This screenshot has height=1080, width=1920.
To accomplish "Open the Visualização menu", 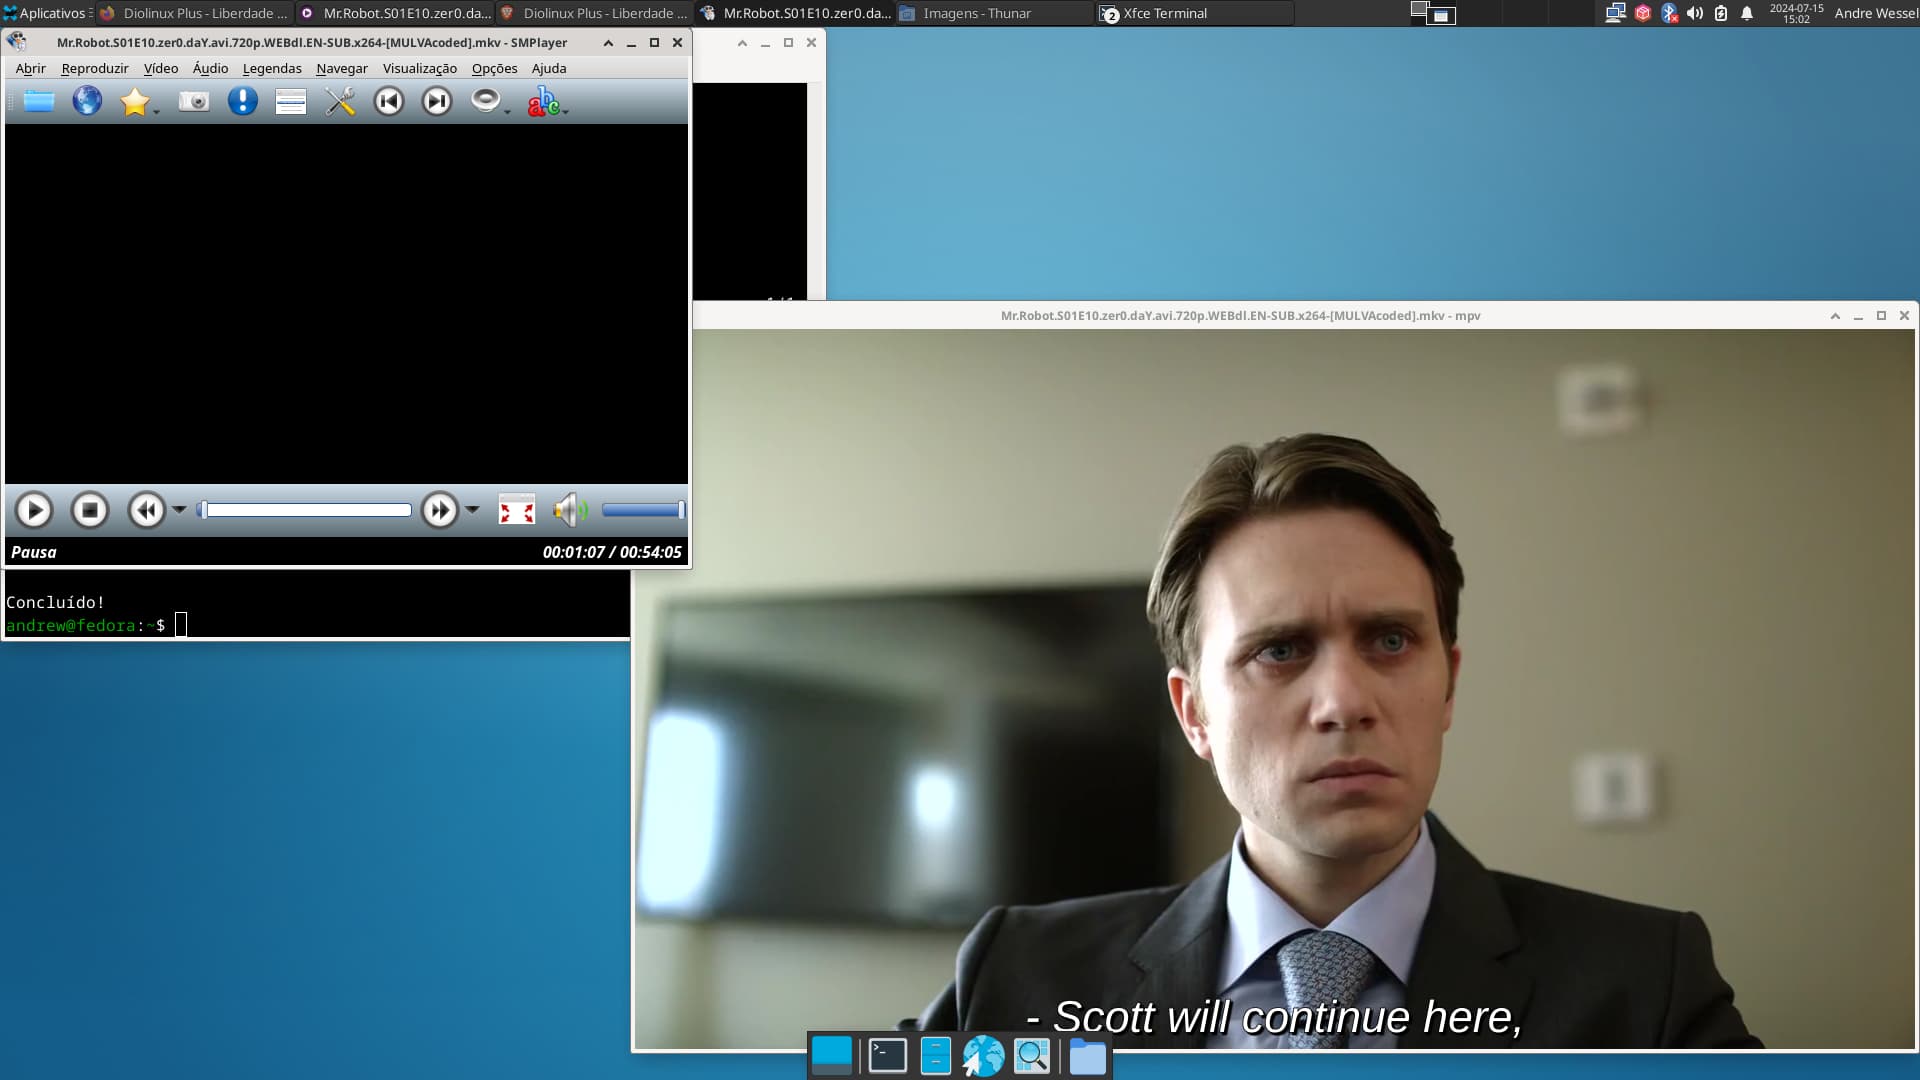I will pos(420,68).
